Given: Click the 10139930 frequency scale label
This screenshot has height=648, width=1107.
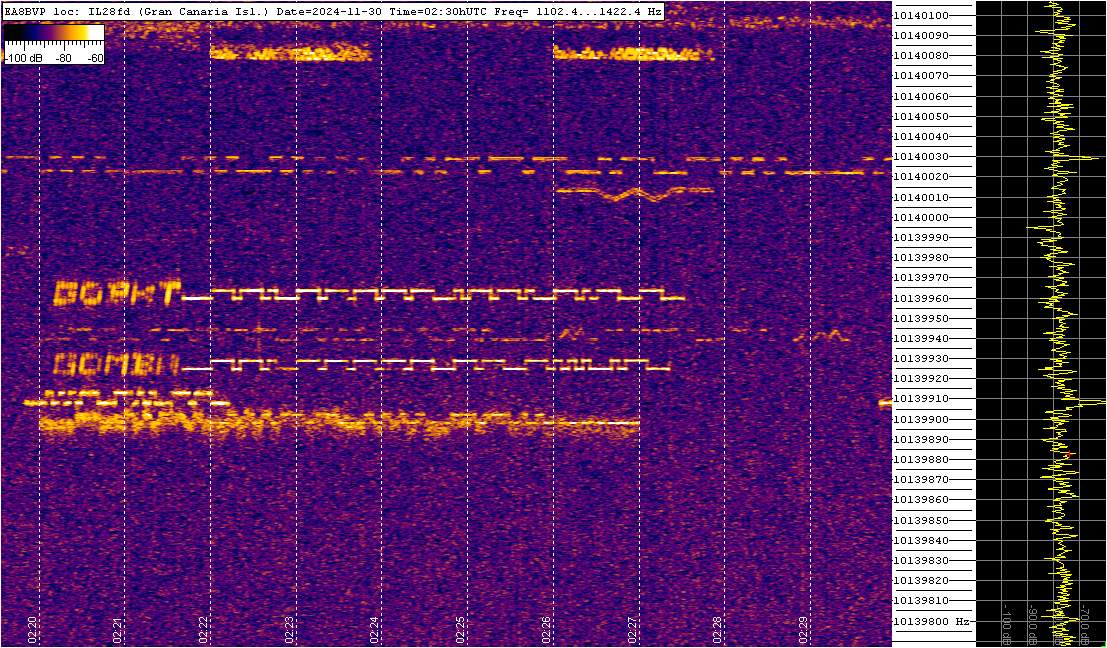Looking at the screenshot, I should pos(921,359).
